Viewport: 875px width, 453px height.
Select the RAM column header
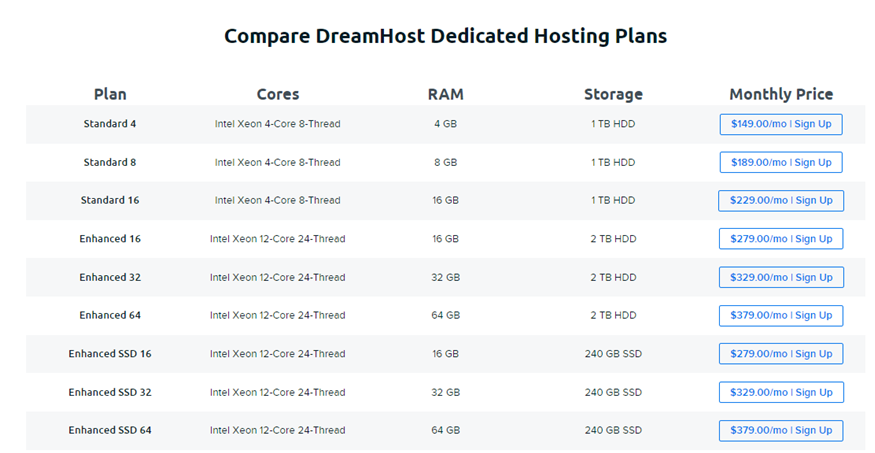coord(445,94)
